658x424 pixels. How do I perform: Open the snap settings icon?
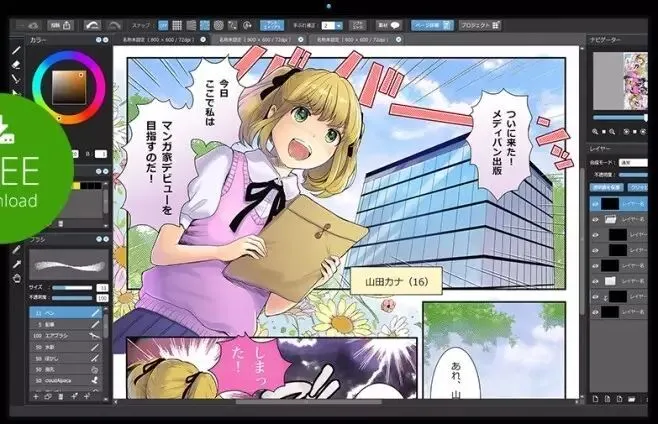click(248, 26)
